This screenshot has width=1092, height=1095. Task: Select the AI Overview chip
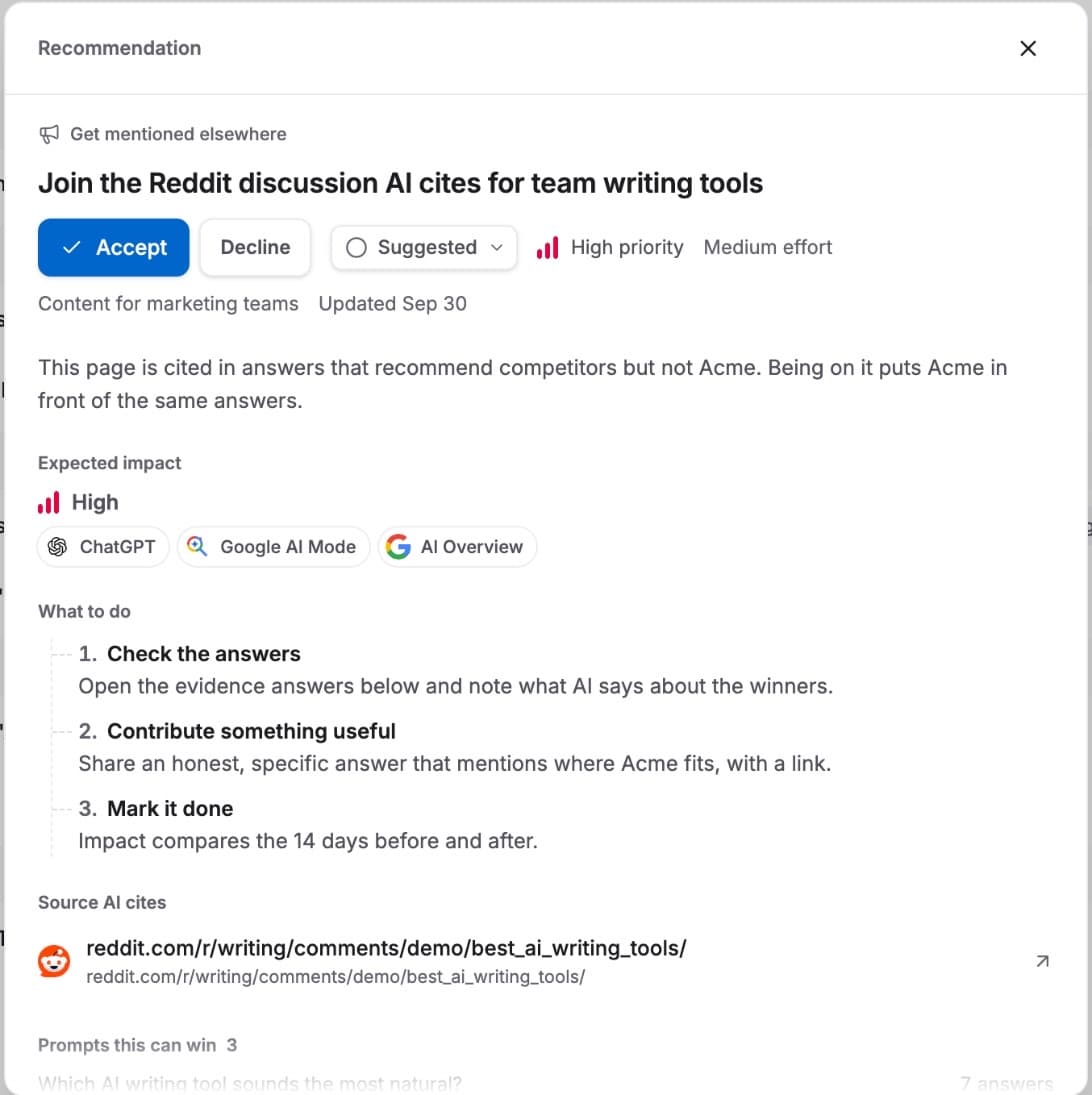coord(457,546)
